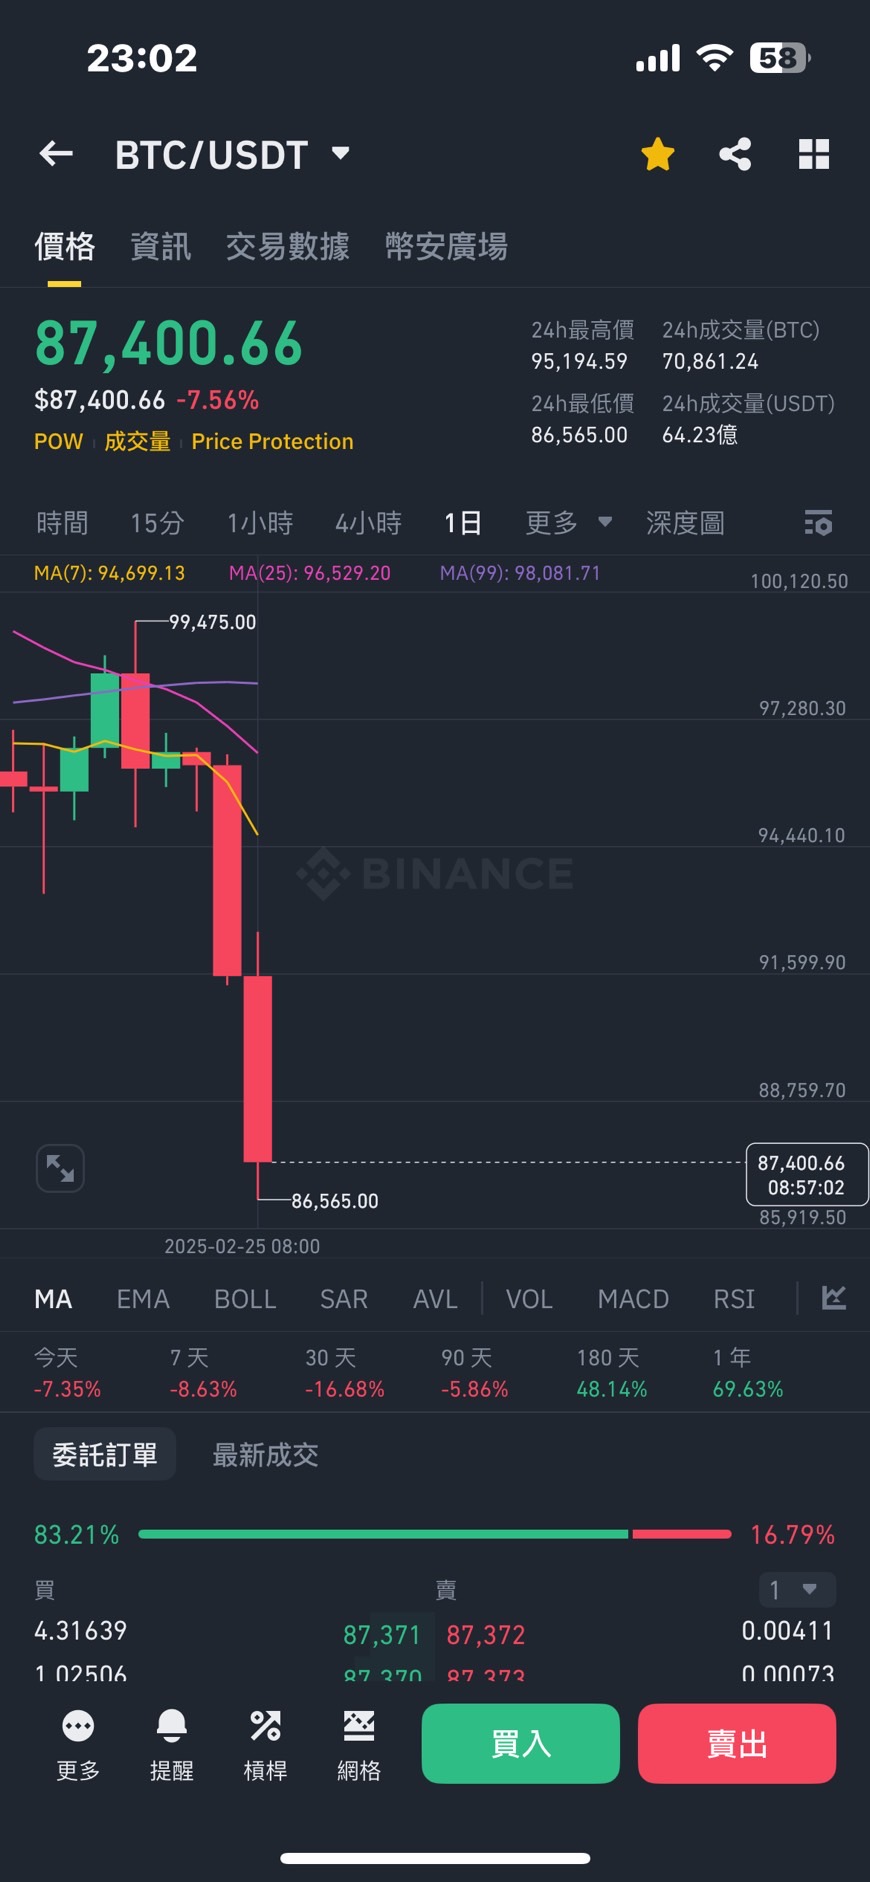This screenshot has width=870, height=1882.
Task: Open the four-square grid menu icon
Action: 814,154
